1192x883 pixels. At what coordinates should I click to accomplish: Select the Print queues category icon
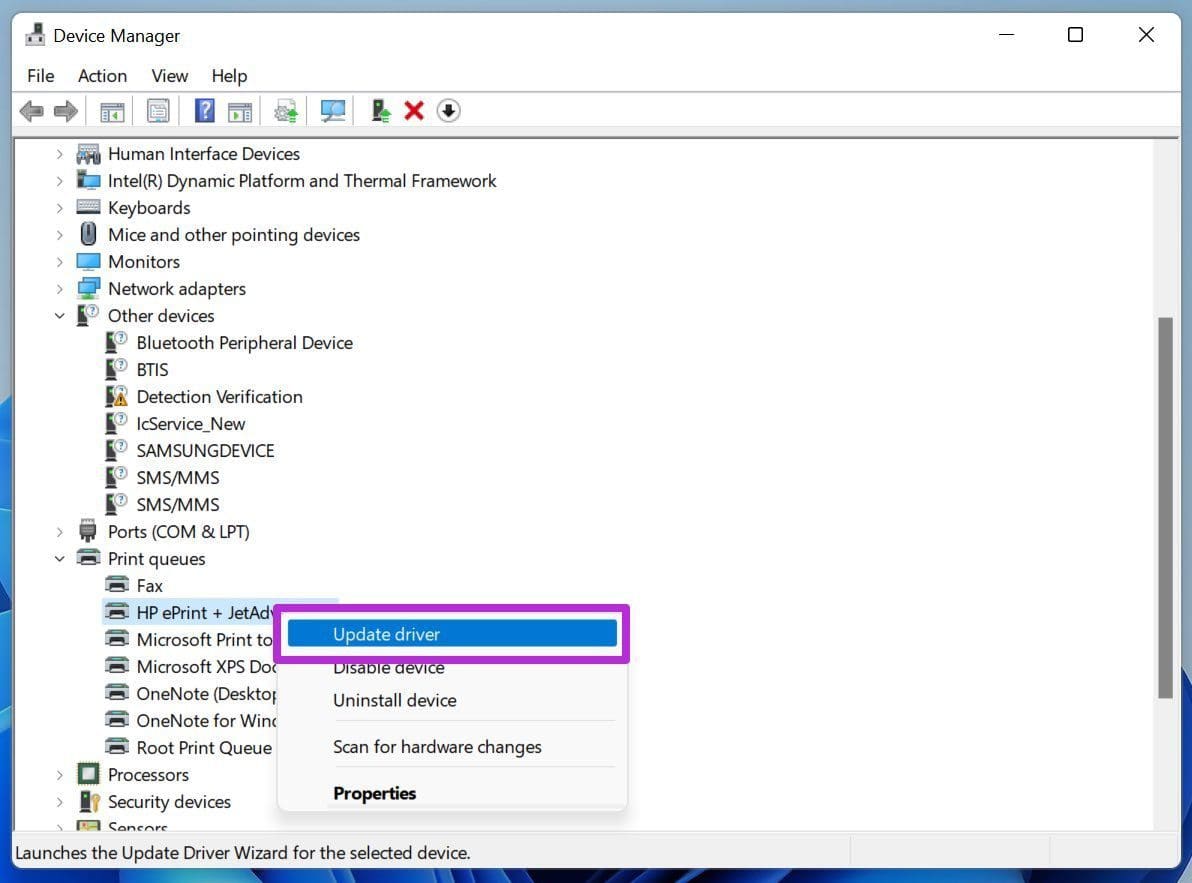click(88, 558)
